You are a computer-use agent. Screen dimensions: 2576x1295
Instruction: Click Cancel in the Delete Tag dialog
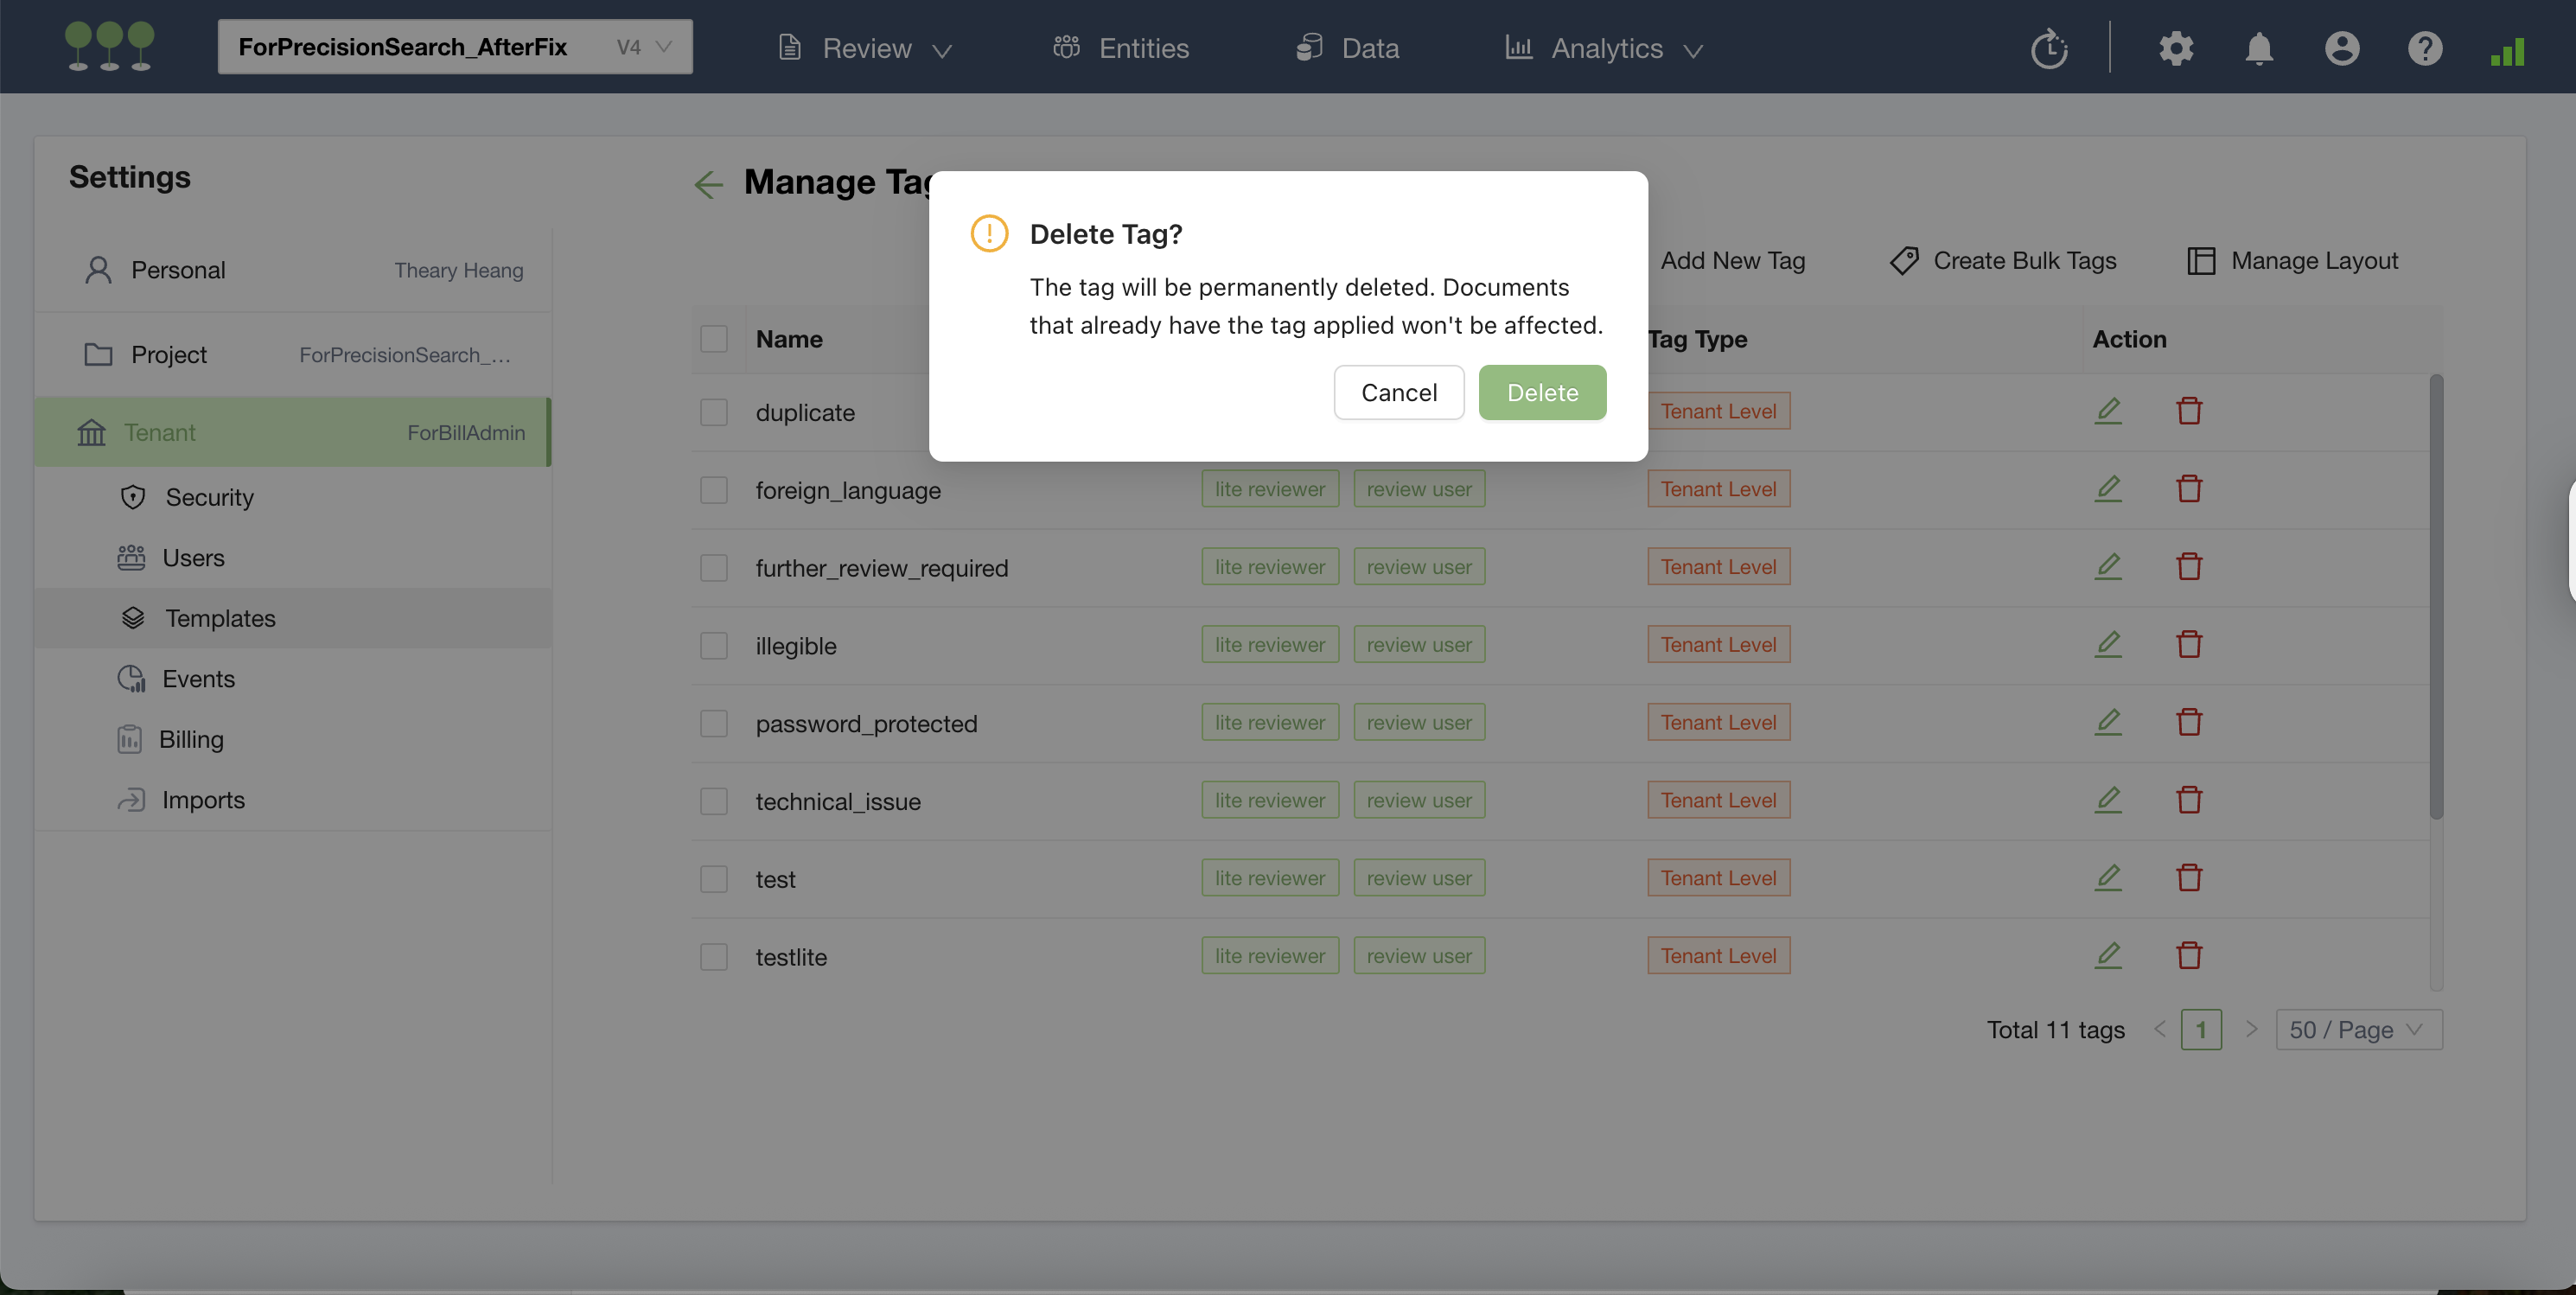pyautogui.click(x=1398, y=393)
